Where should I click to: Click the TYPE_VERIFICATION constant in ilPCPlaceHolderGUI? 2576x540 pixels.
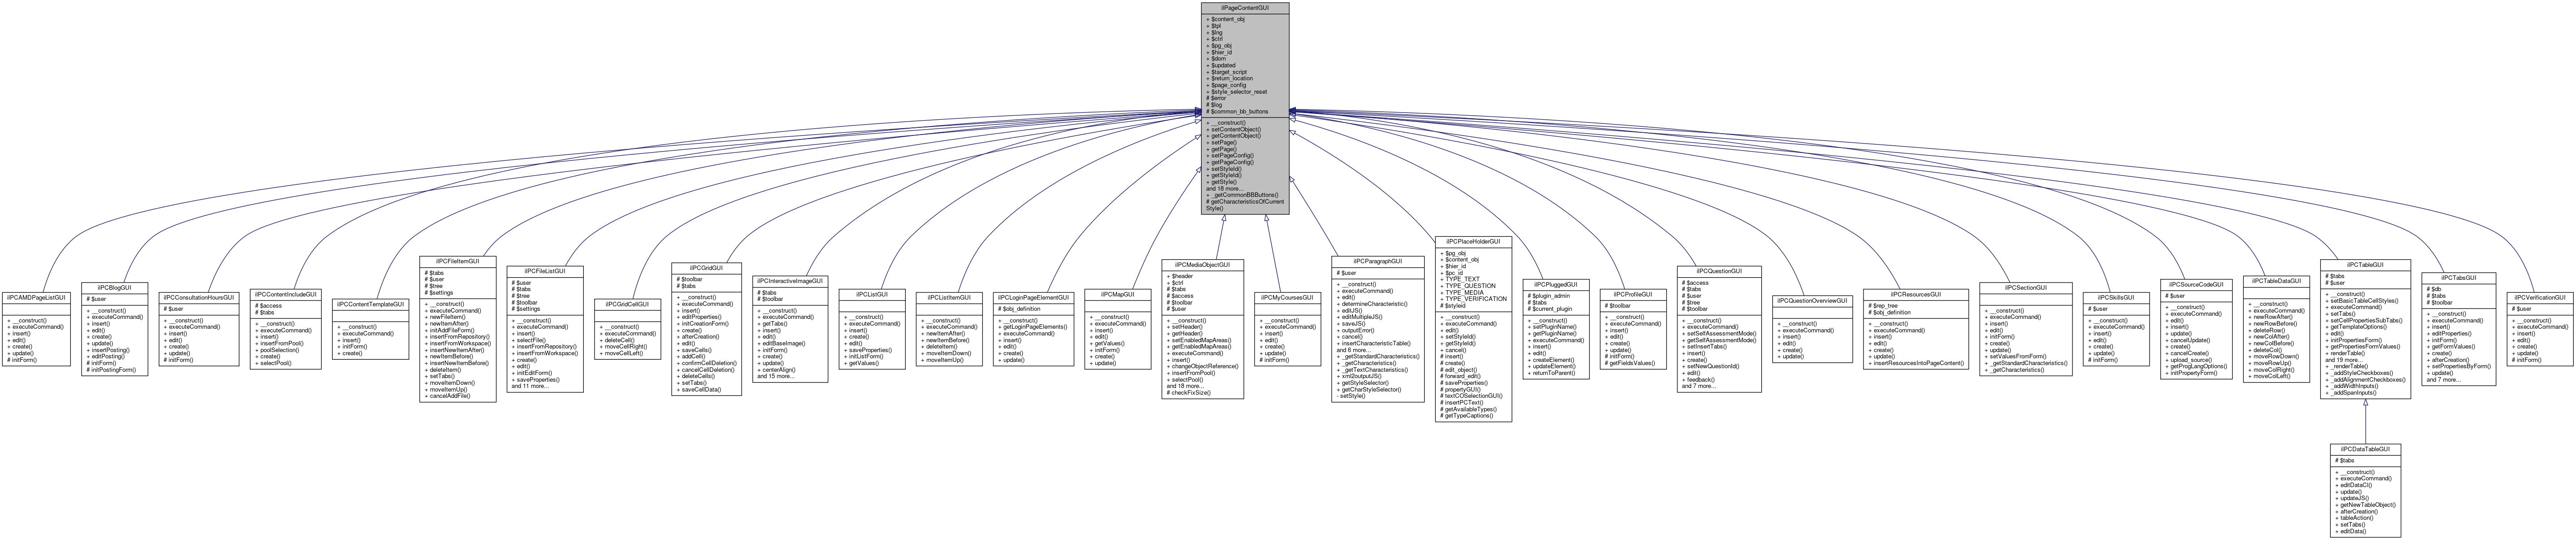pos(1474,299)
